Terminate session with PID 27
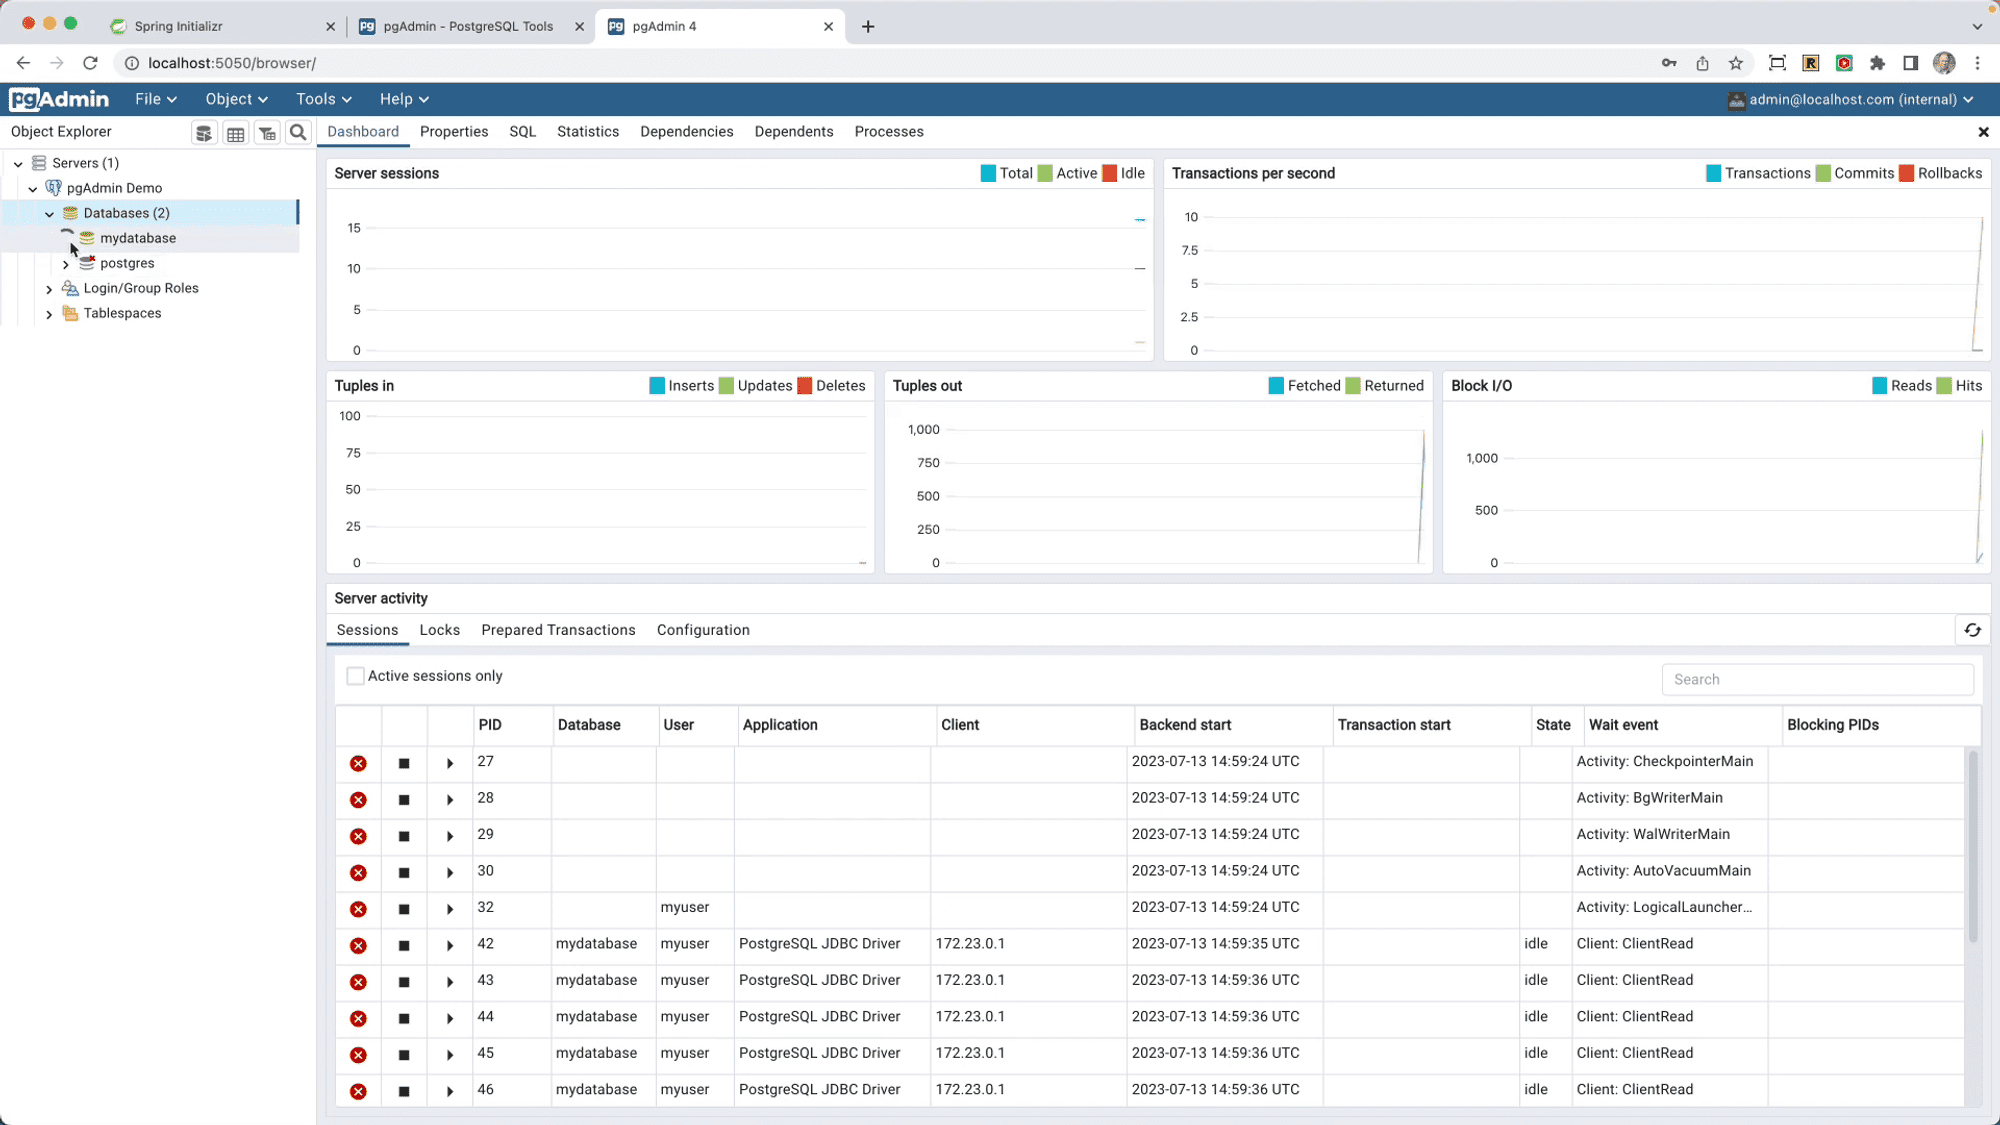Screen dimensions: 2000x1125 pos(358,764)
